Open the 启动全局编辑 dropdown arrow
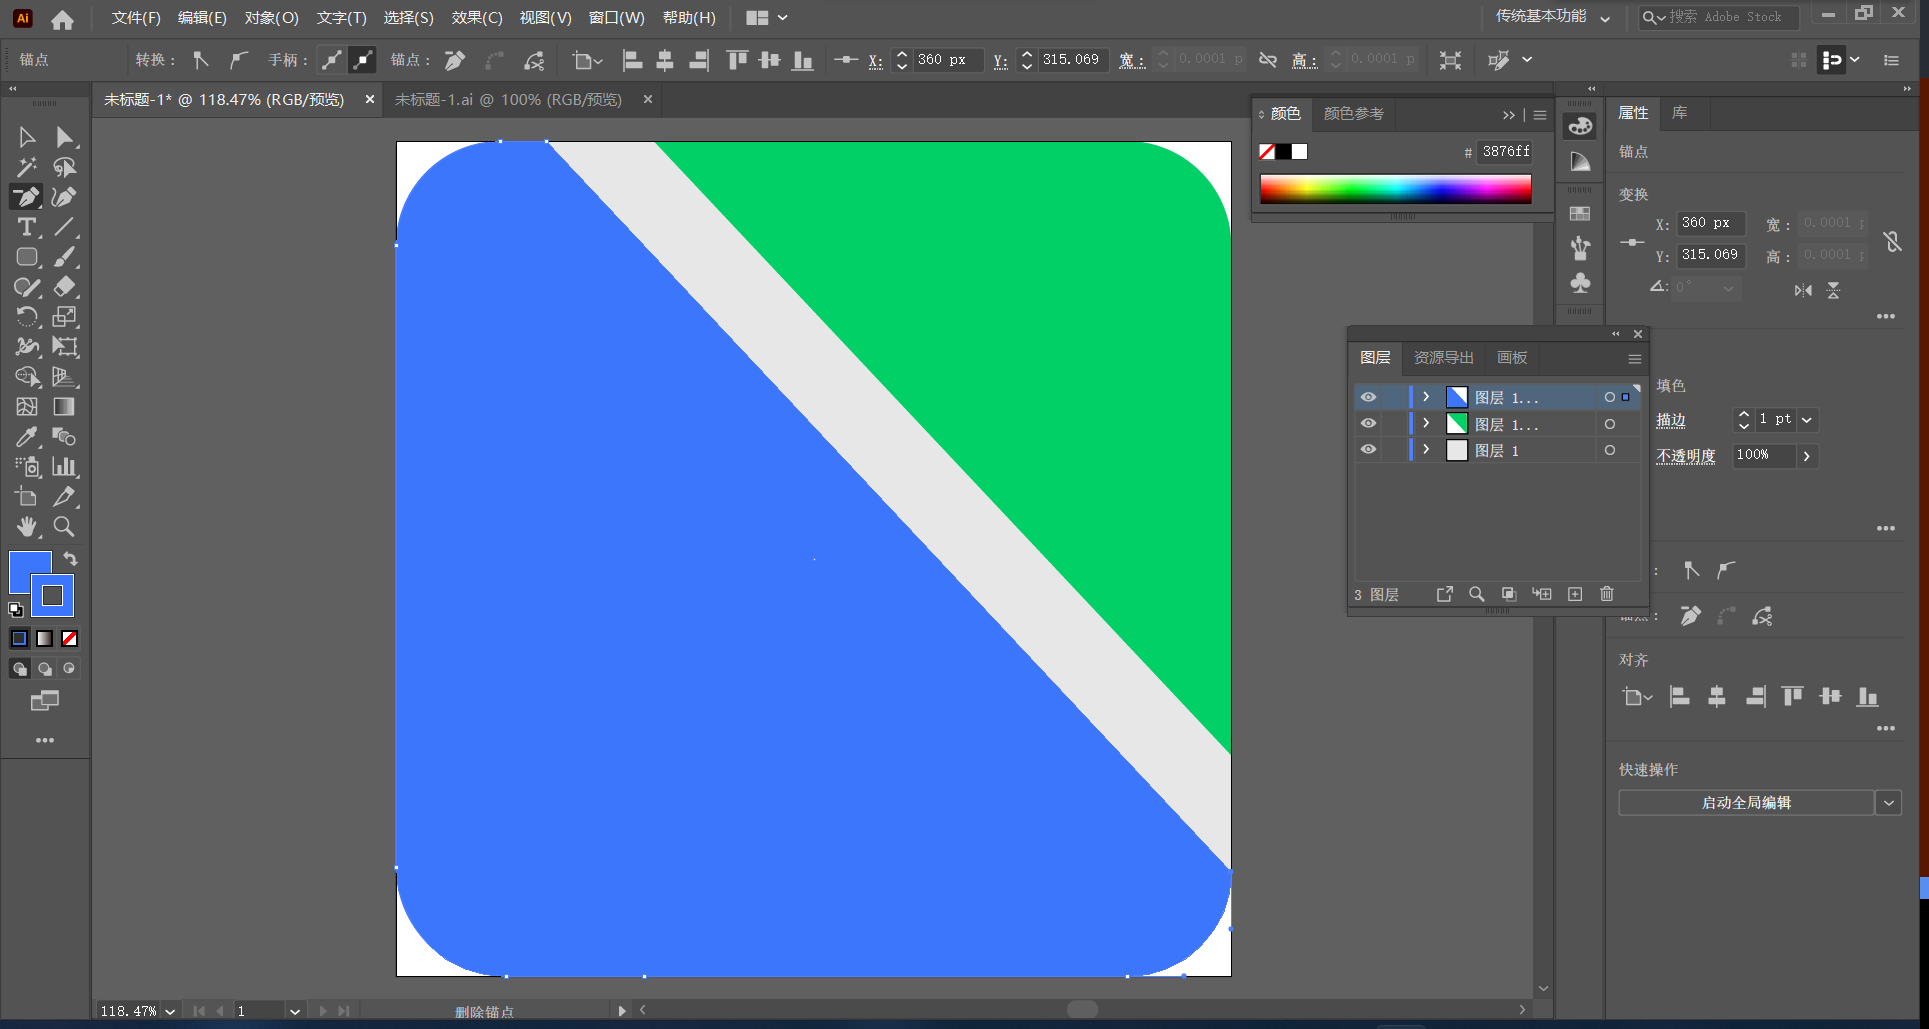The height and width of the screenshot is (1029, 1929). pyautogui.click(x=1888, y=802)
